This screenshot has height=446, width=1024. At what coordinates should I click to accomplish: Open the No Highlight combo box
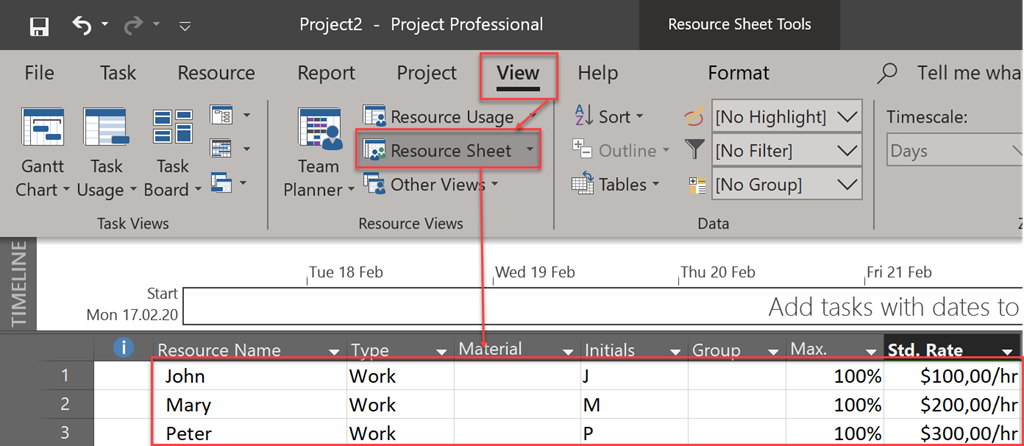click(x=786, y=117)
